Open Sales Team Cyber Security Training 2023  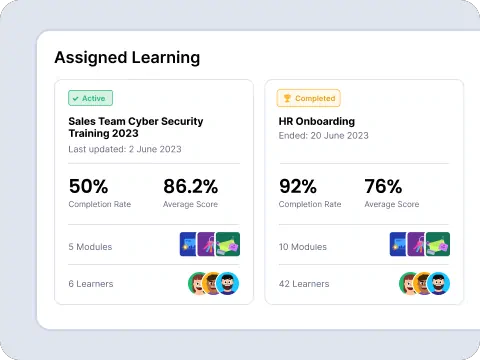pos(136,127)
